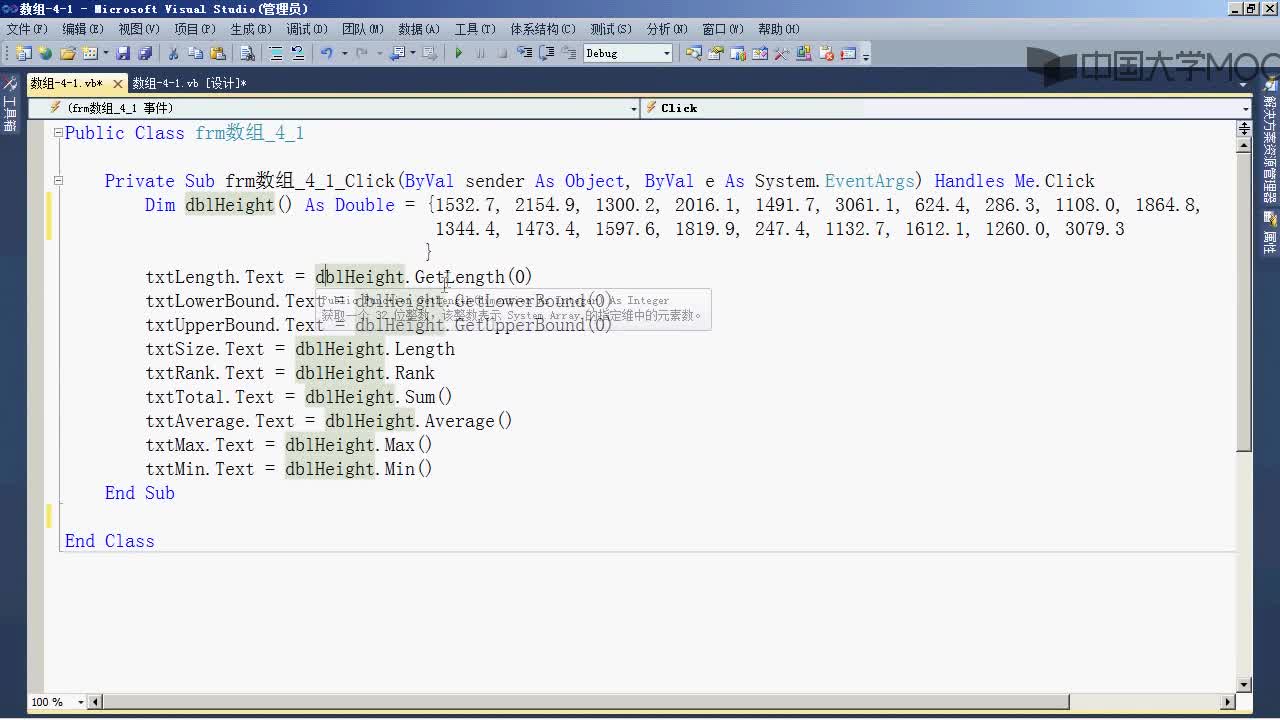The height and width of the screenshot is (720, 1280).
Task: Click on txtLength.Text in the code
Action: pos(215,277)
